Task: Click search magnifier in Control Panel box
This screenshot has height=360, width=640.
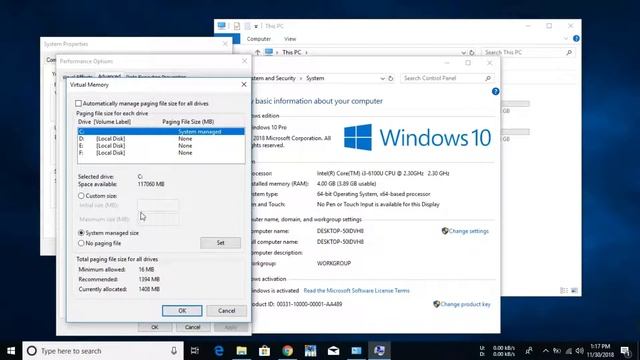Action: click(x=488, y=78)
